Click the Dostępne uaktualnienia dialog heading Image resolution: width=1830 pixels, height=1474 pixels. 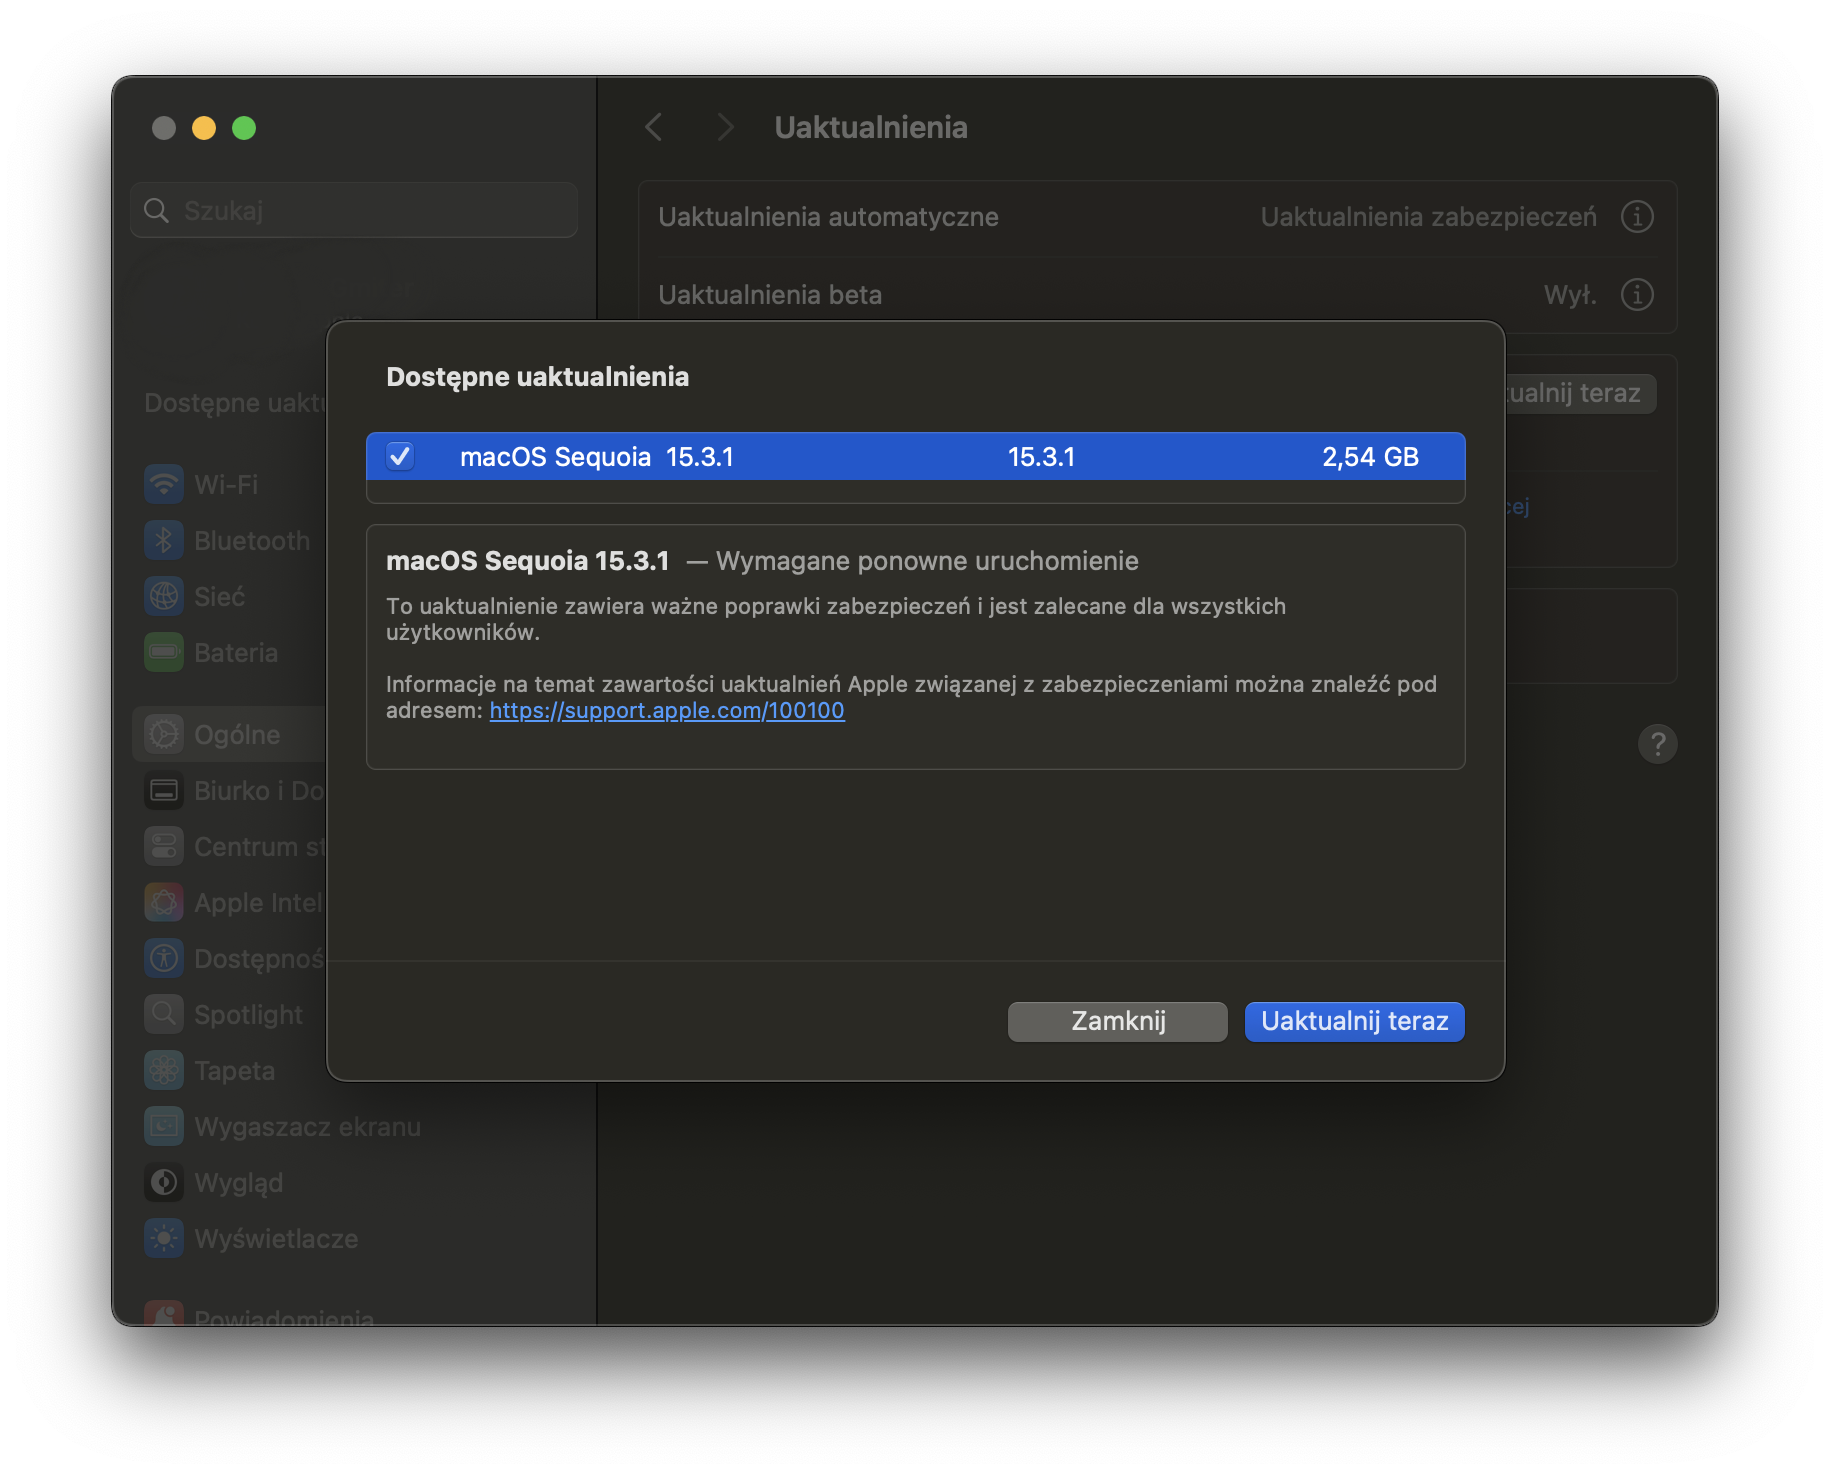point(538,377)
